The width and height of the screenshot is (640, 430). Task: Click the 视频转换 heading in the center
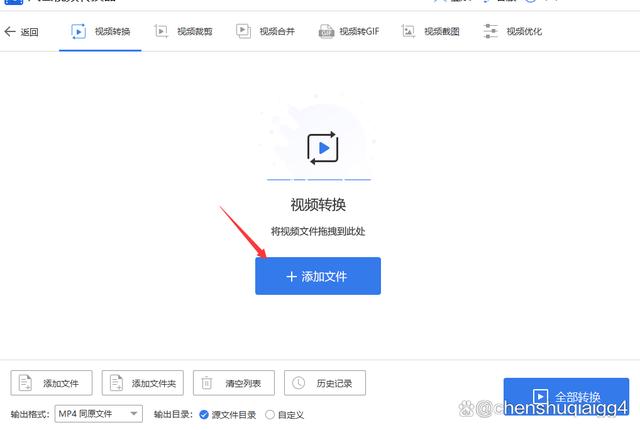click(318, 205)
